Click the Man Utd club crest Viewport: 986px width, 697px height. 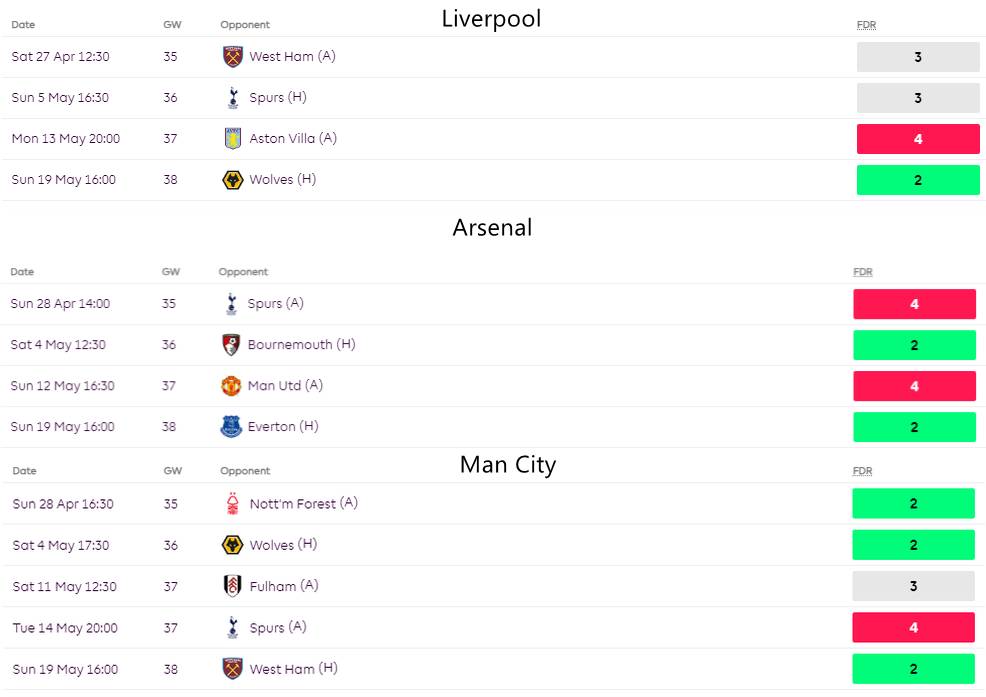point(231,386)
